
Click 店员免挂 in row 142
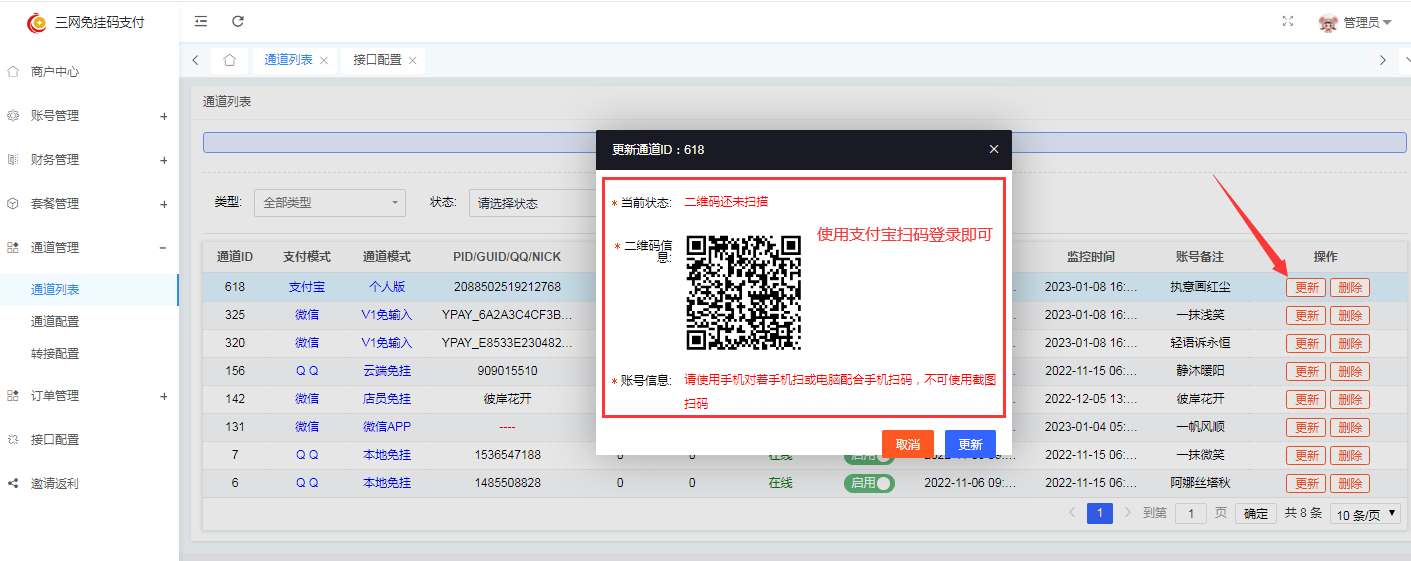tap(387, 399)
